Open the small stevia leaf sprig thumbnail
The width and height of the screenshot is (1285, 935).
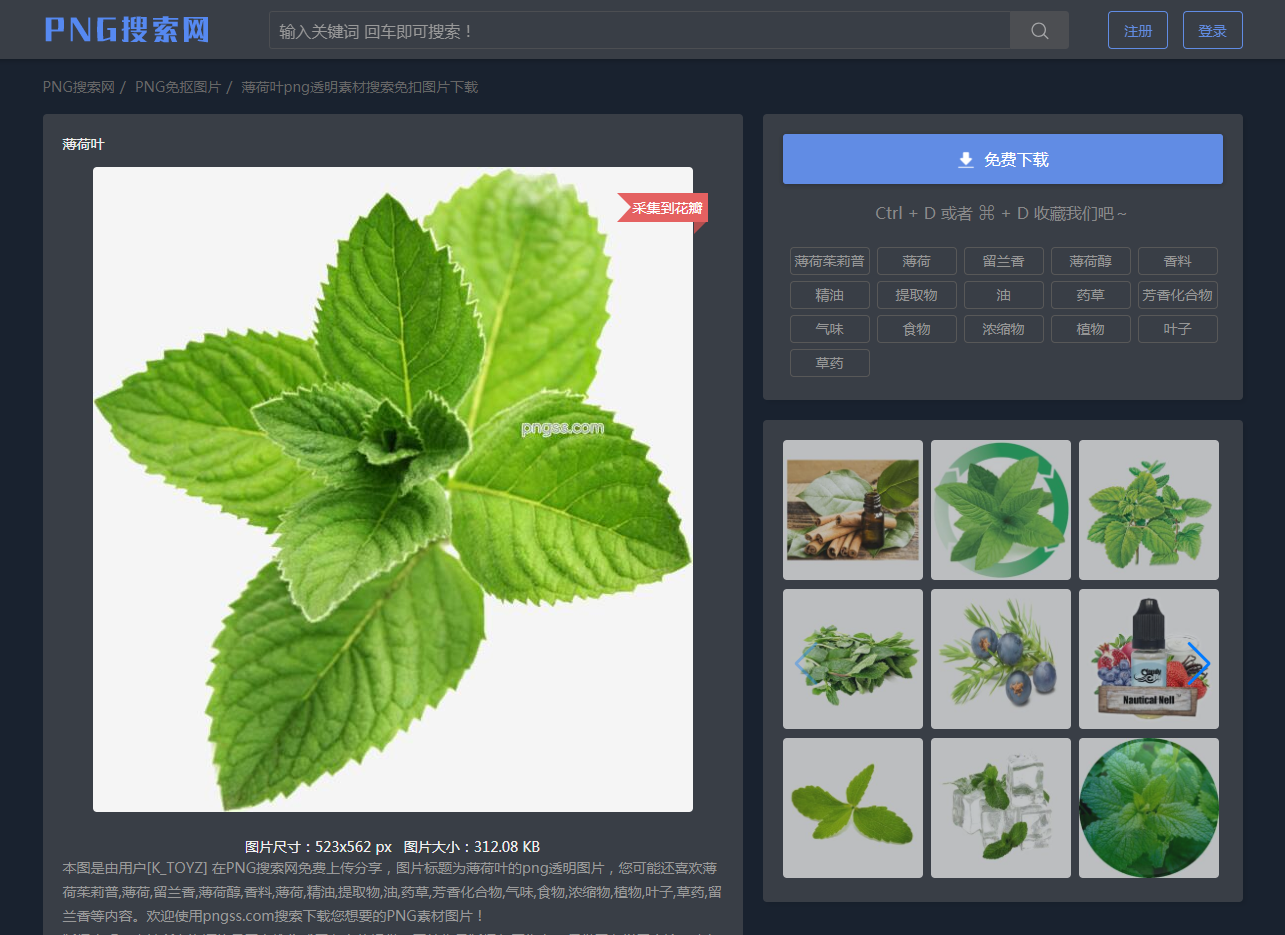853,808
